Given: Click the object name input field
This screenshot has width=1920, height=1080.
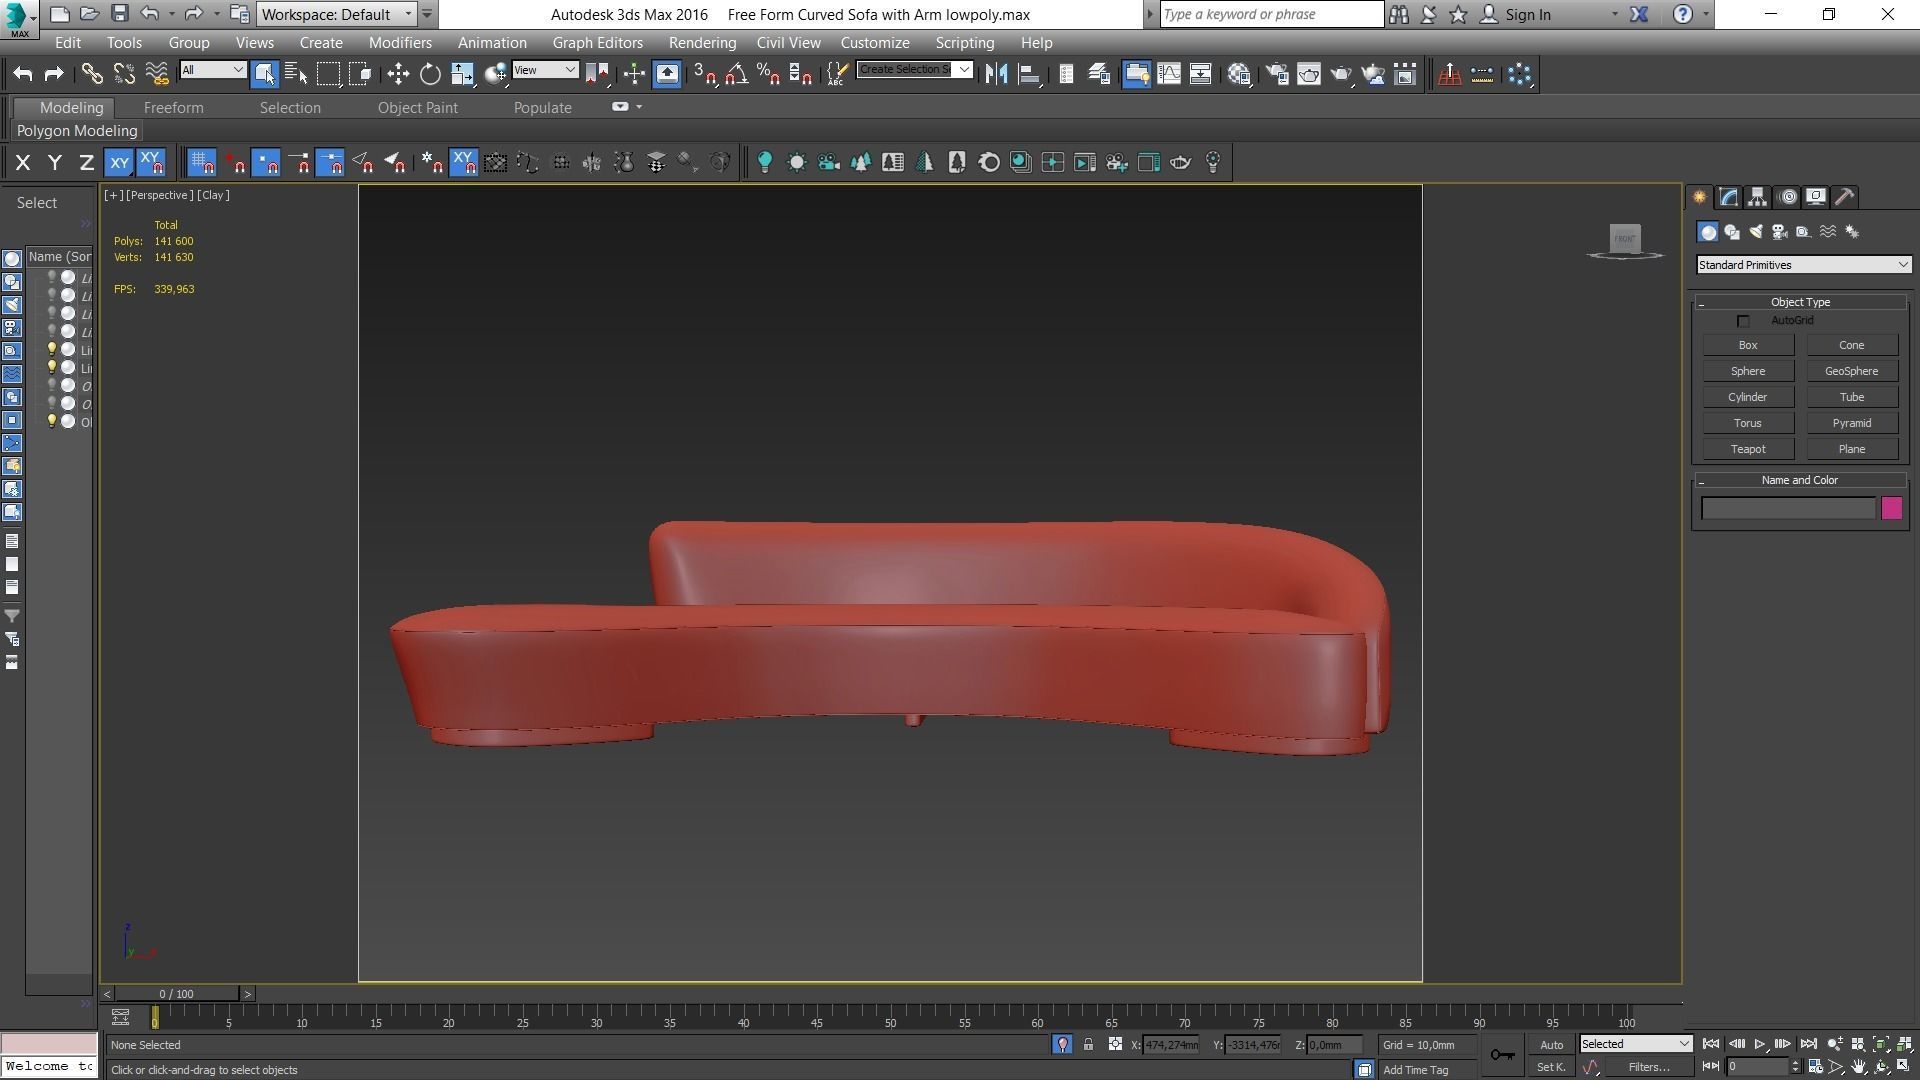Looking at the screenshot, I should pos(1788,508).
